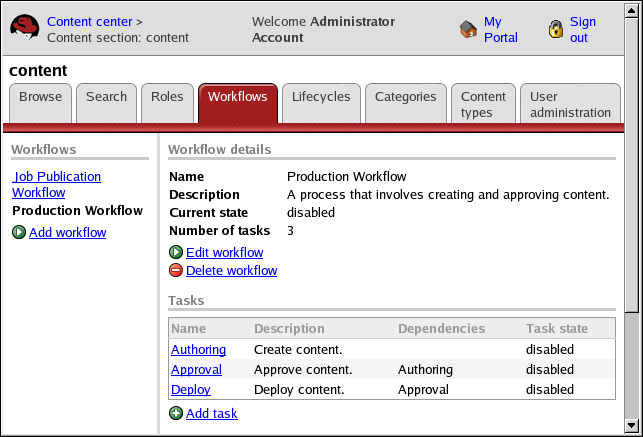Click the 'Approval' dependency cell
The width and height of the screenshot is (643, 437).
(x=423, y=389)
